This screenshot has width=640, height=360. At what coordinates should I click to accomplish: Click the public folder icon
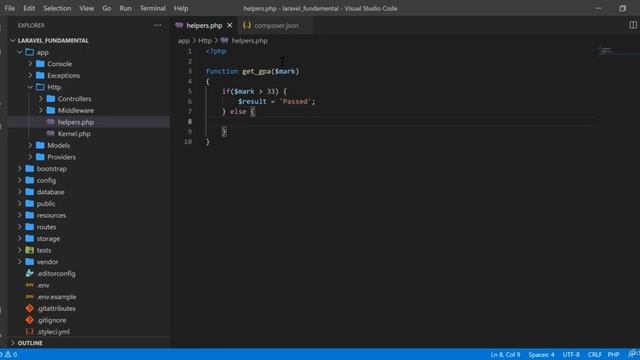(29, 203)
